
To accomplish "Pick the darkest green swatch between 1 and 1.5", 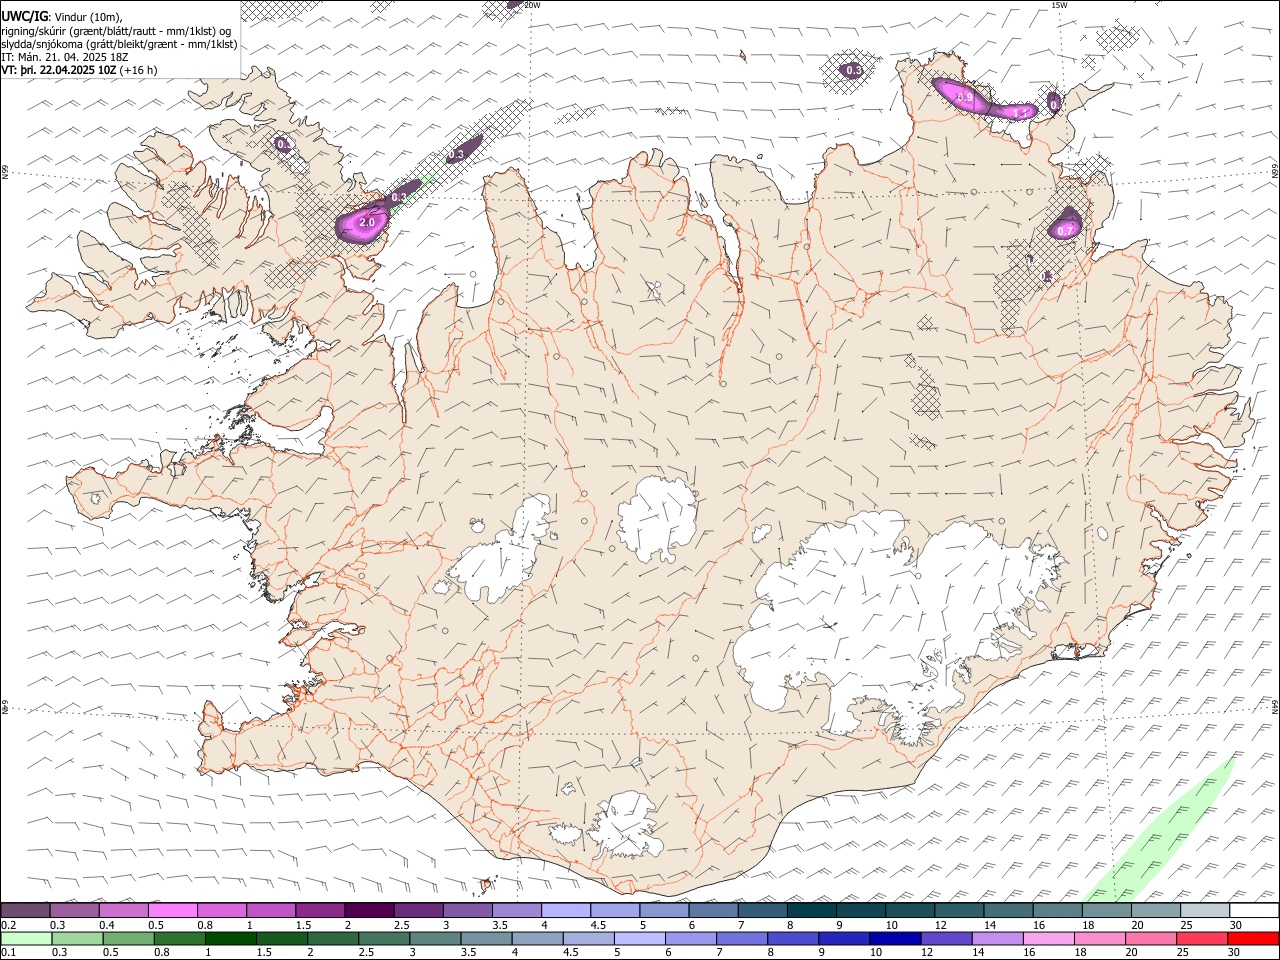I will (x=231, y=938).
